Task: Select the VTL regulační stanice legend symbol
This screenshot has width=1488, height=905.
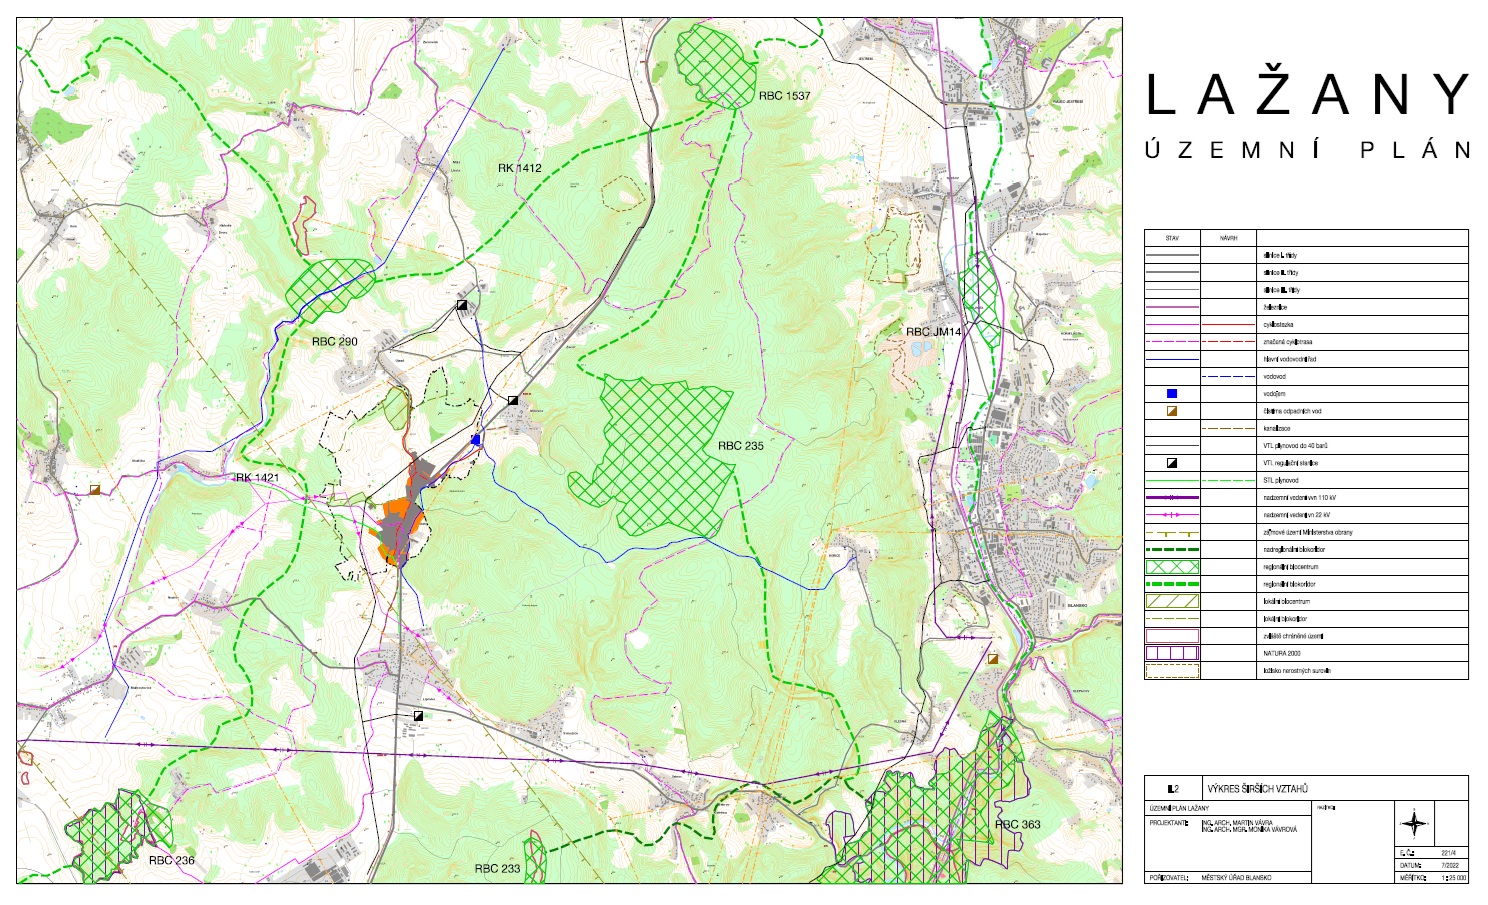Action: pos(1172,463)
